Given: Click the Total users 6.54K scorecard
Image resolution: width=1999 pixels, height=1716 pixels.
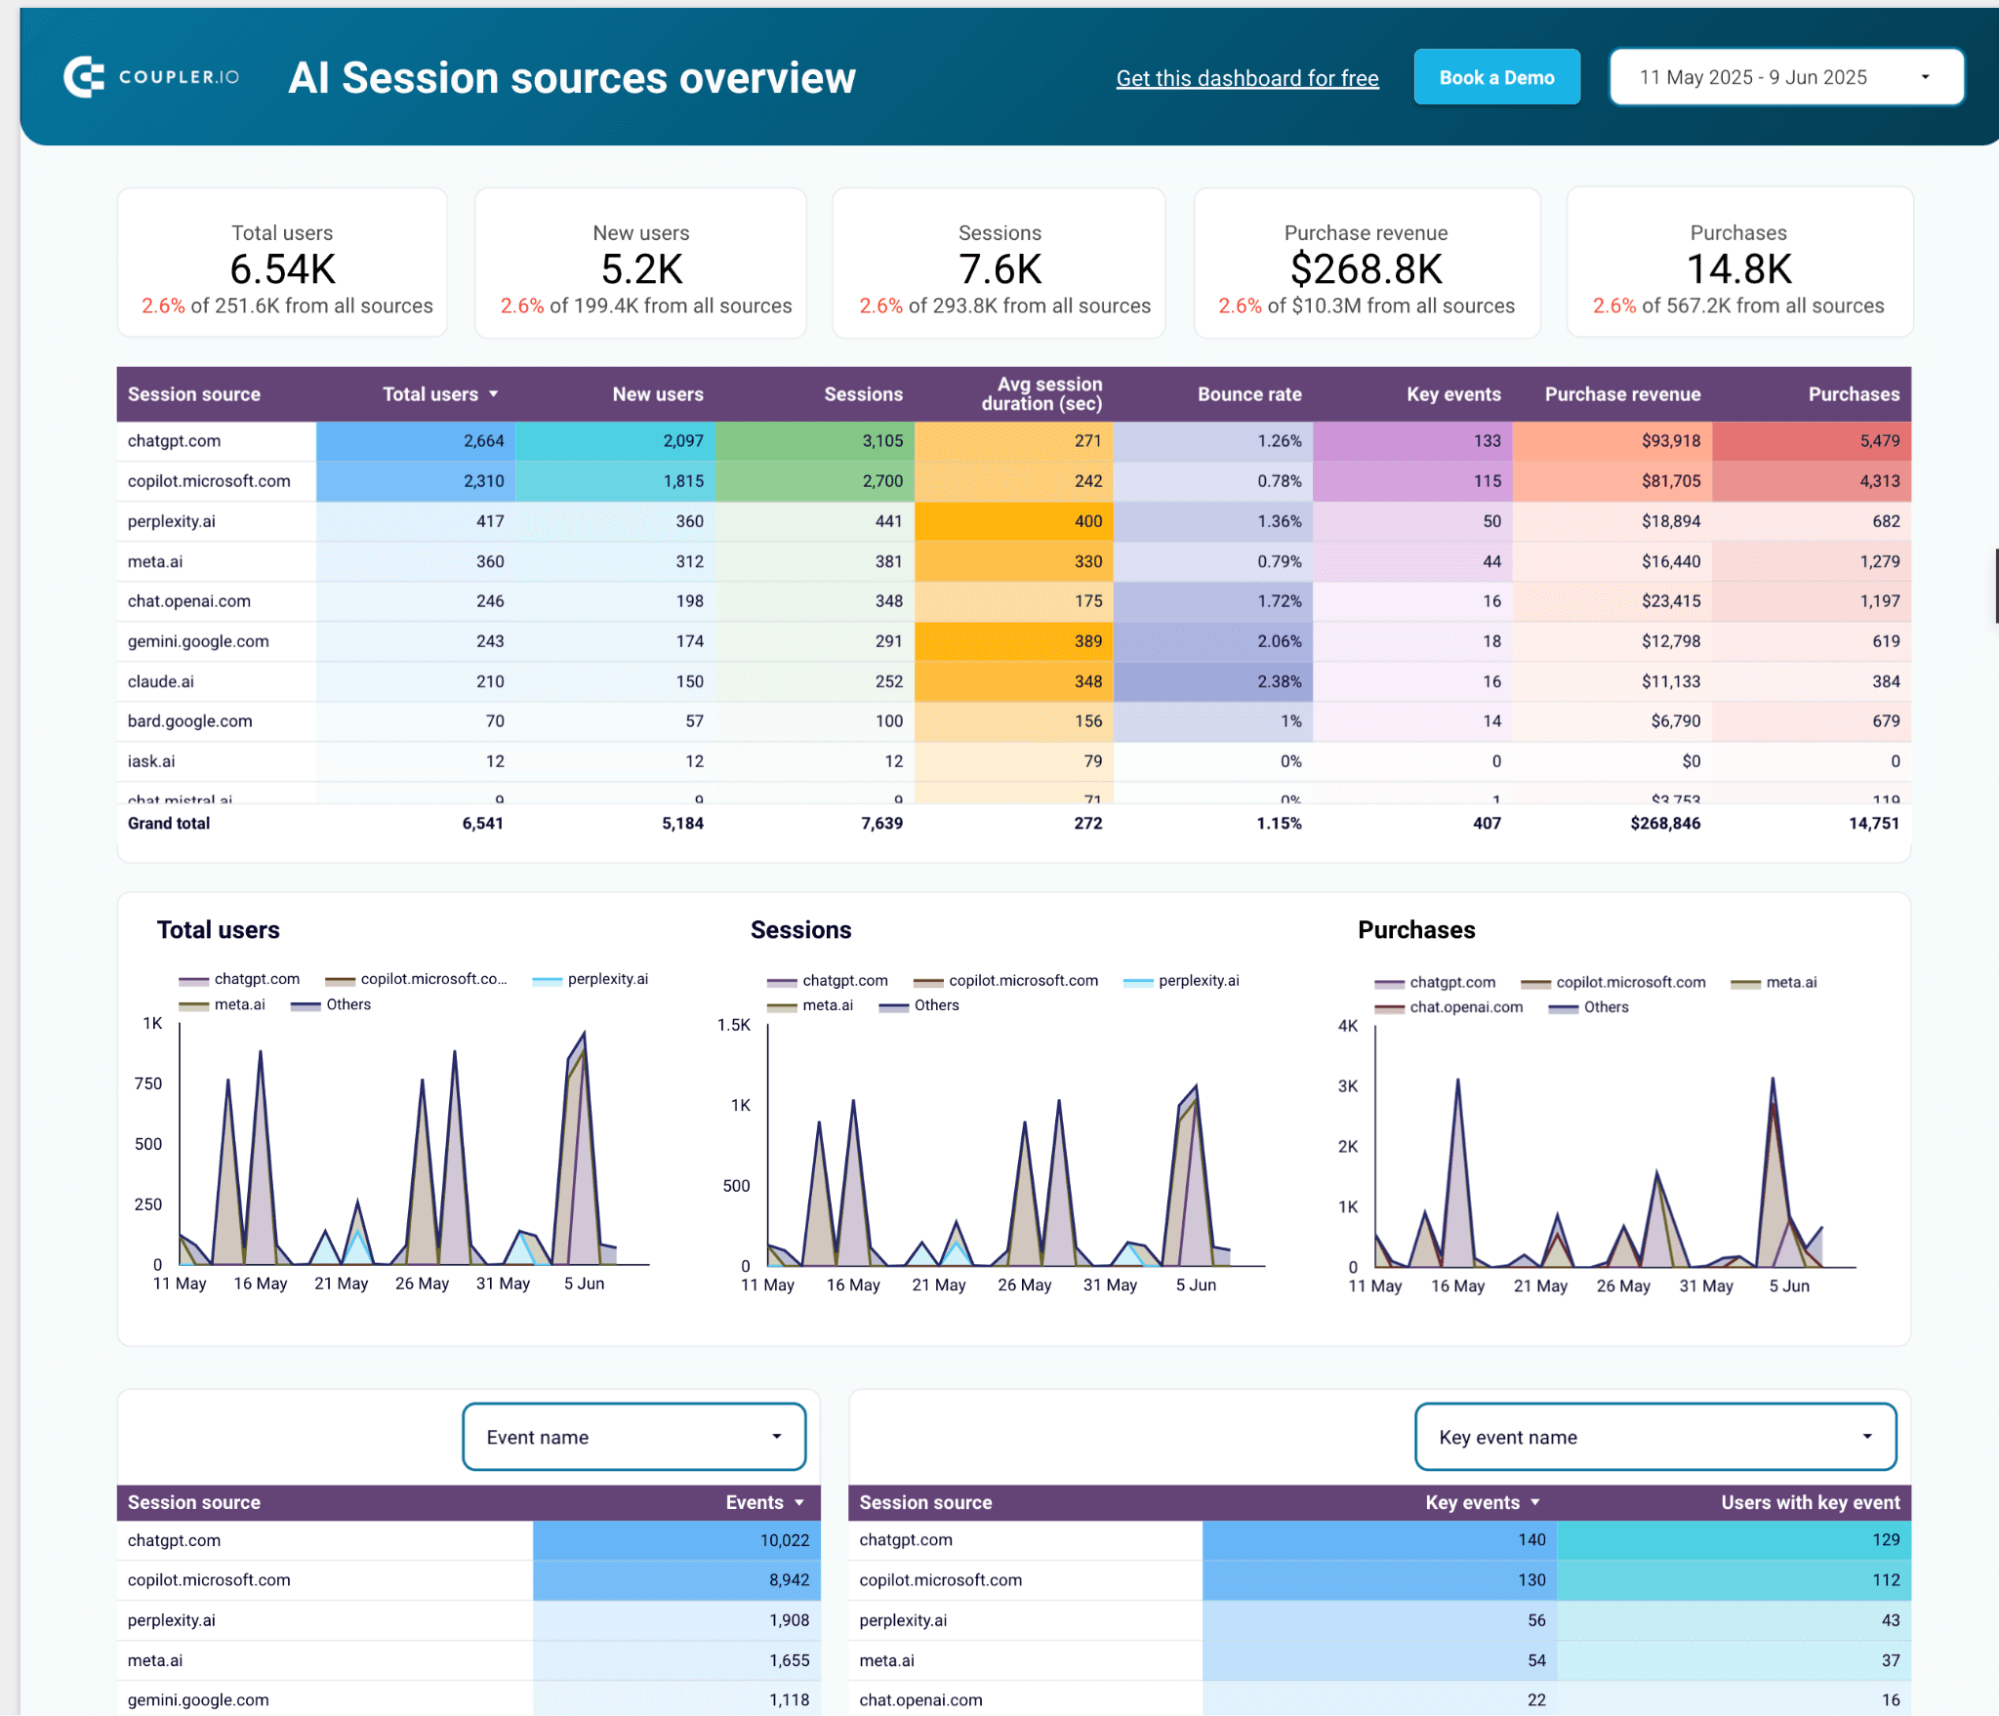Looking at the screenshot, I should click(282, 263).
